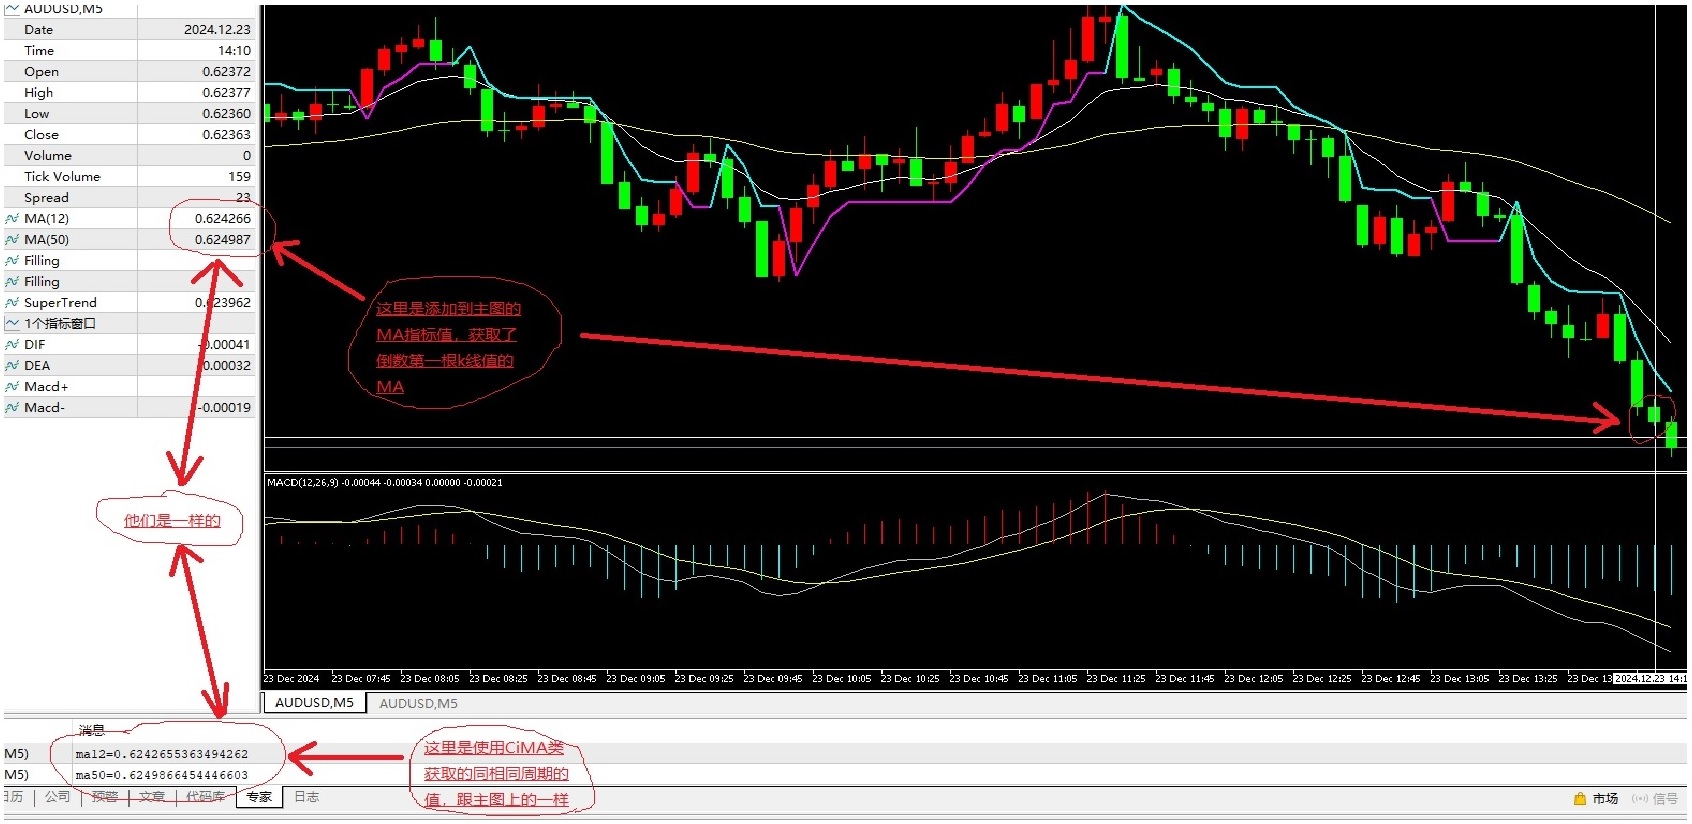Select the Time row showing 14:10
The height and width of the screenshot is (824, 1692).
pos(130,51)
